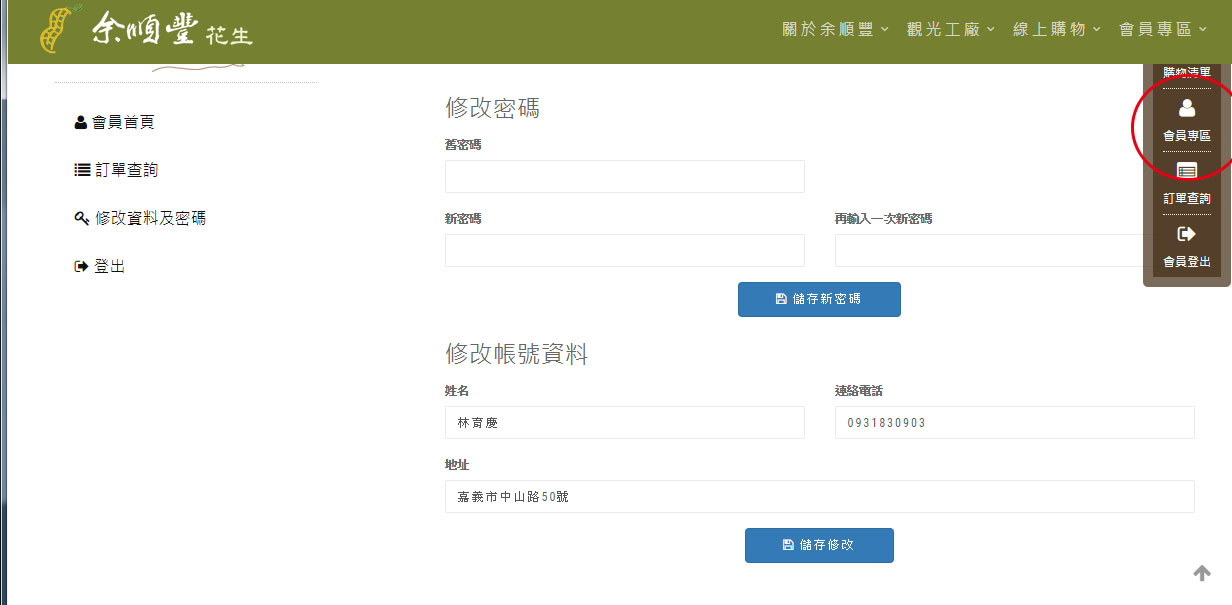Screen dimensions: 1232x605
Task: Click the logout icon beside 登出
Action: point(81,267)
